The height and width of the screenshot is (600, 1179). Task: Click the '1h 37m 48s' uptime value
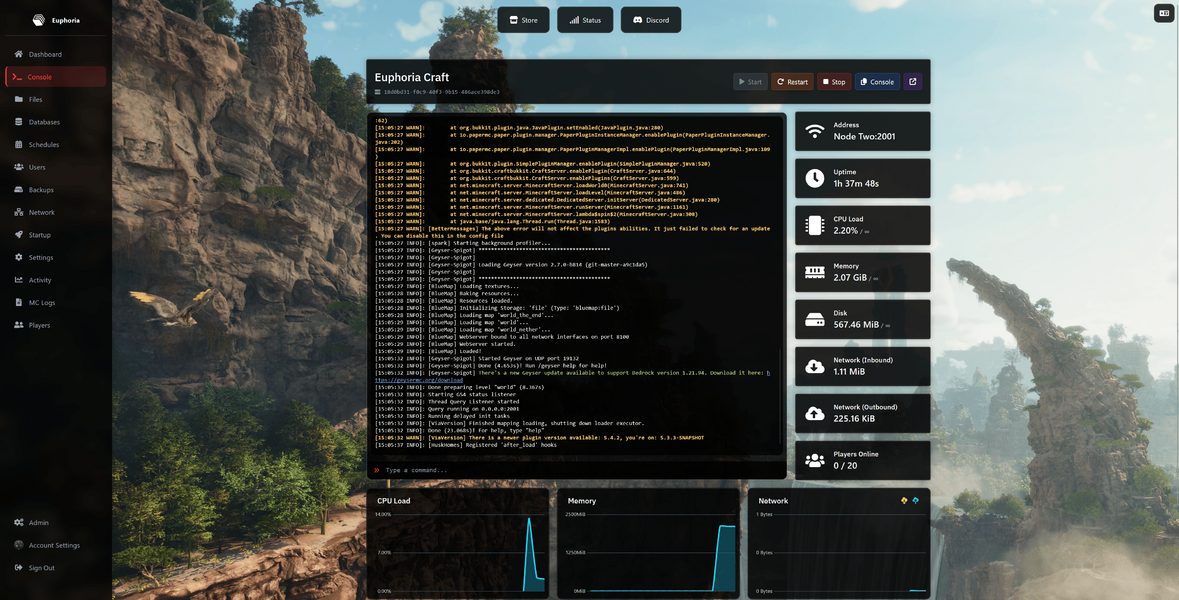(x=856, y=183)
